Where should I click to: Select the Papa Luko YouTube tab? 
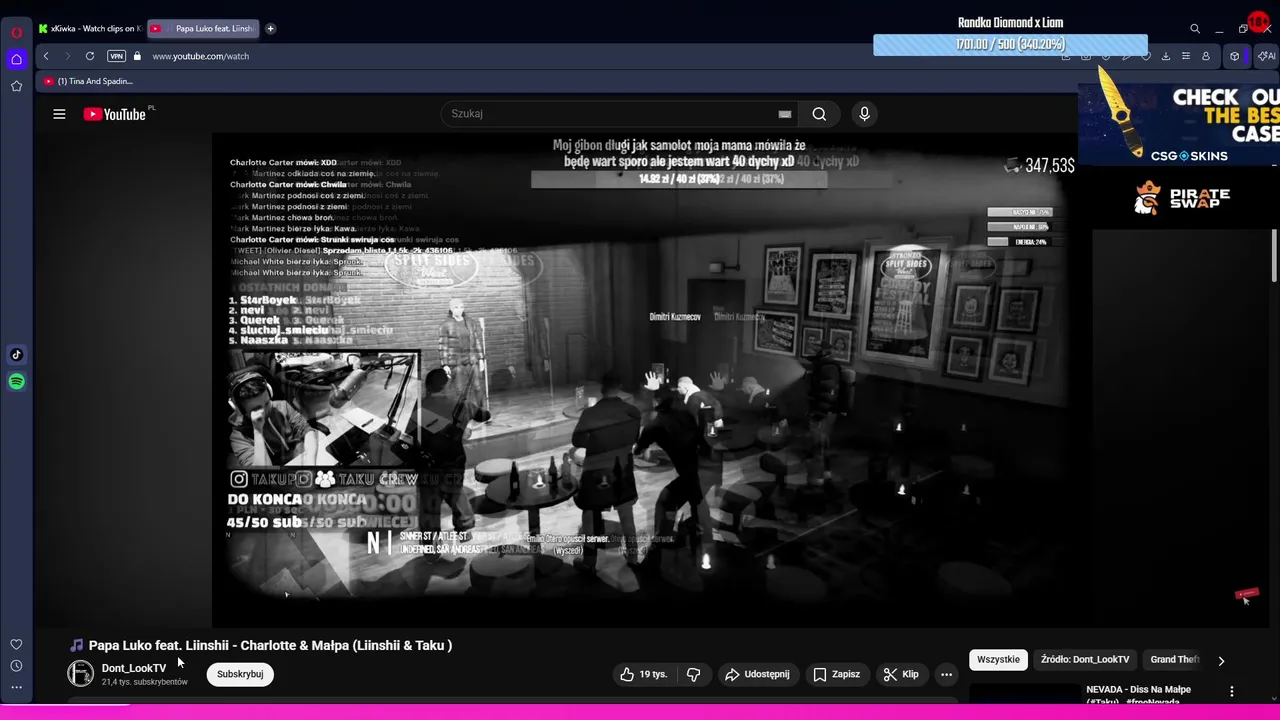(204, 28)
